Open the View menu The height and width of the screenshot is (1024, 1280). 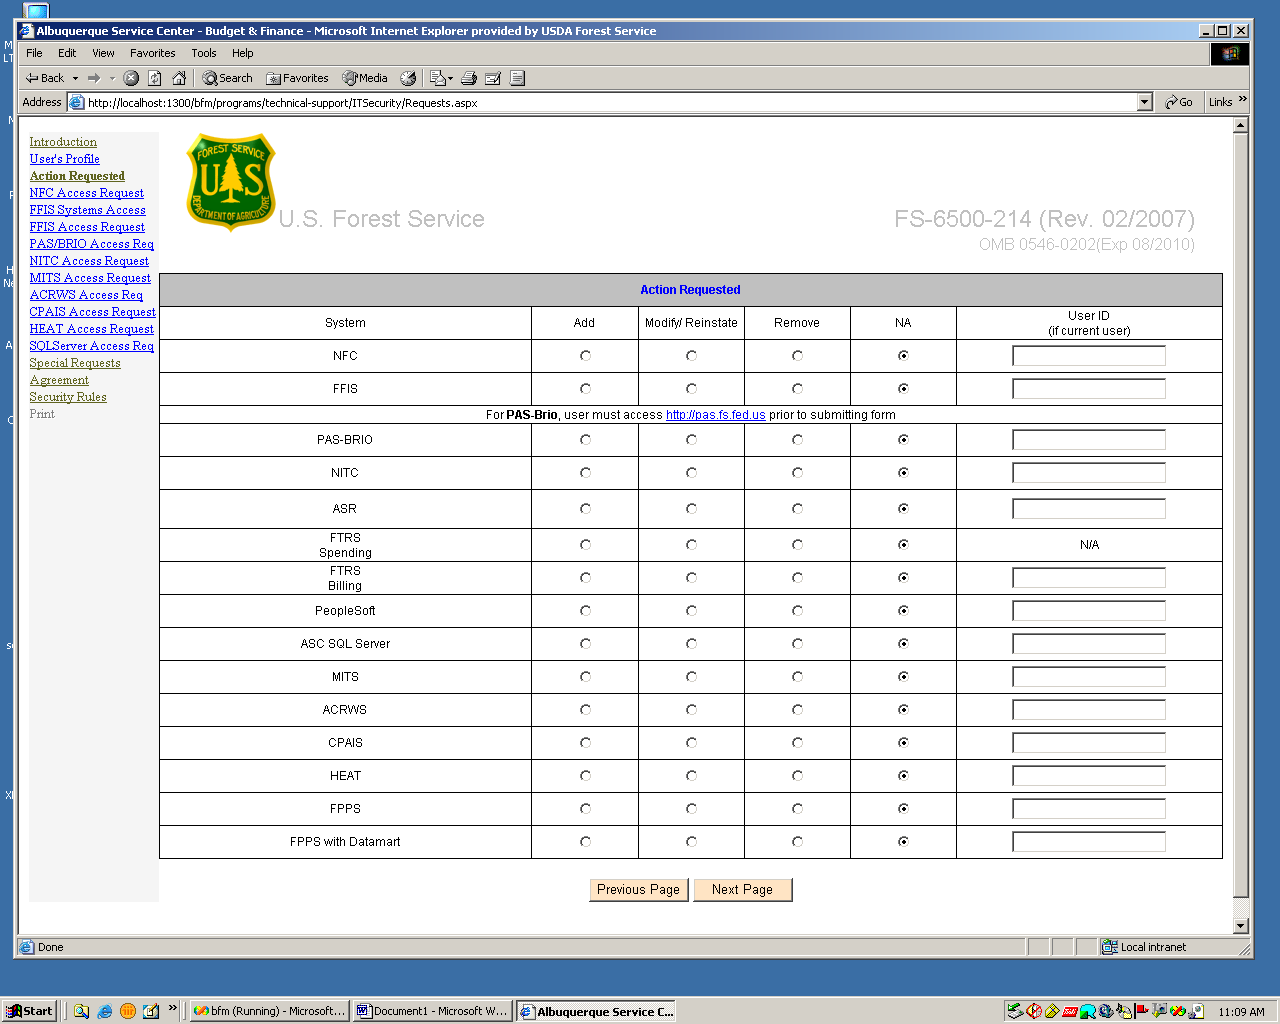point(103,53)
